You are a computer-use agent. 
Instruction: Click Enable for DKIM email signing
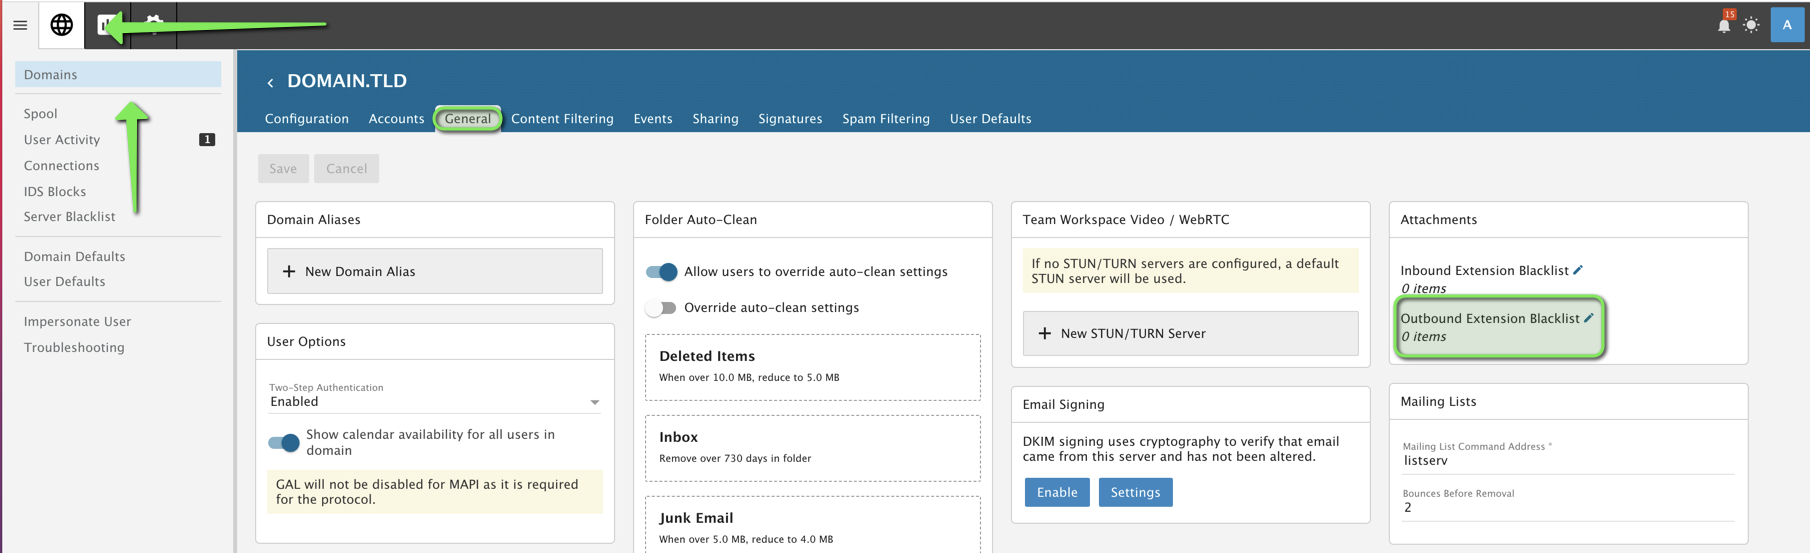tap(1056, 492)
